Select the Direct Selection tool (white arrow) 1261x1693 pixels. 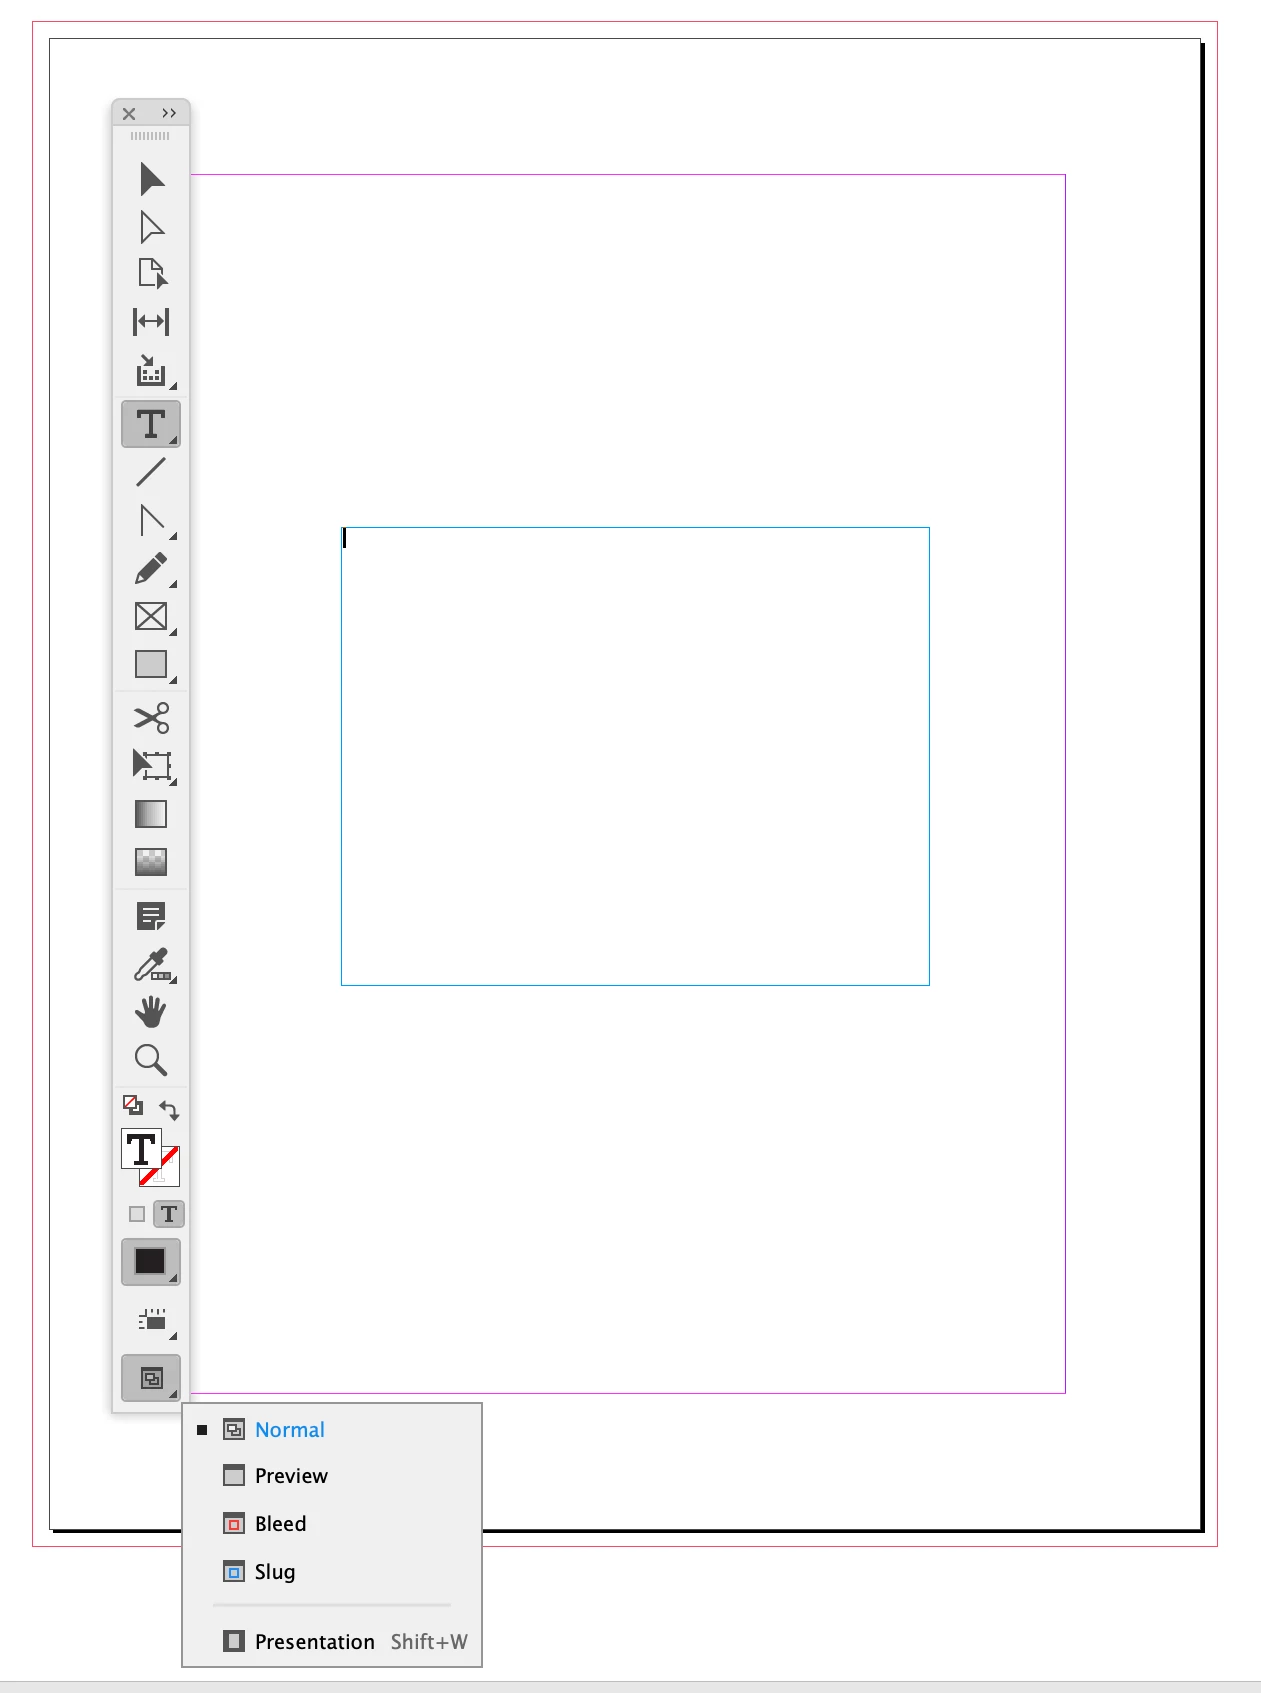(x=151, y=227)
